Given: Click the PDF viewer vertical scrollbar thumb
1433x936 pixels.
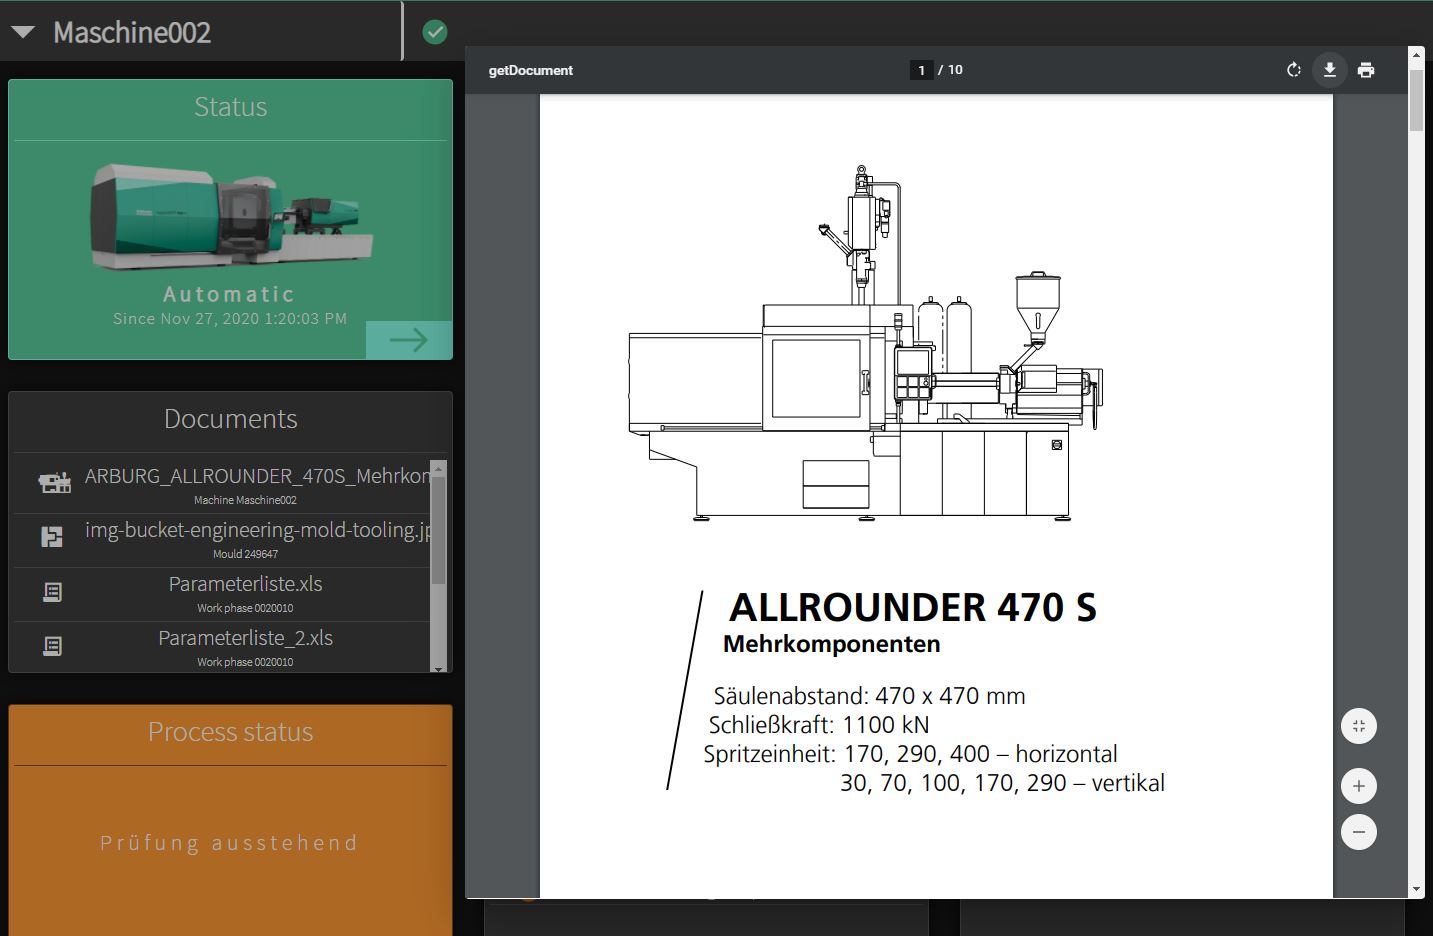Looking at the screenshot, I should click(x=1416, y=100).
